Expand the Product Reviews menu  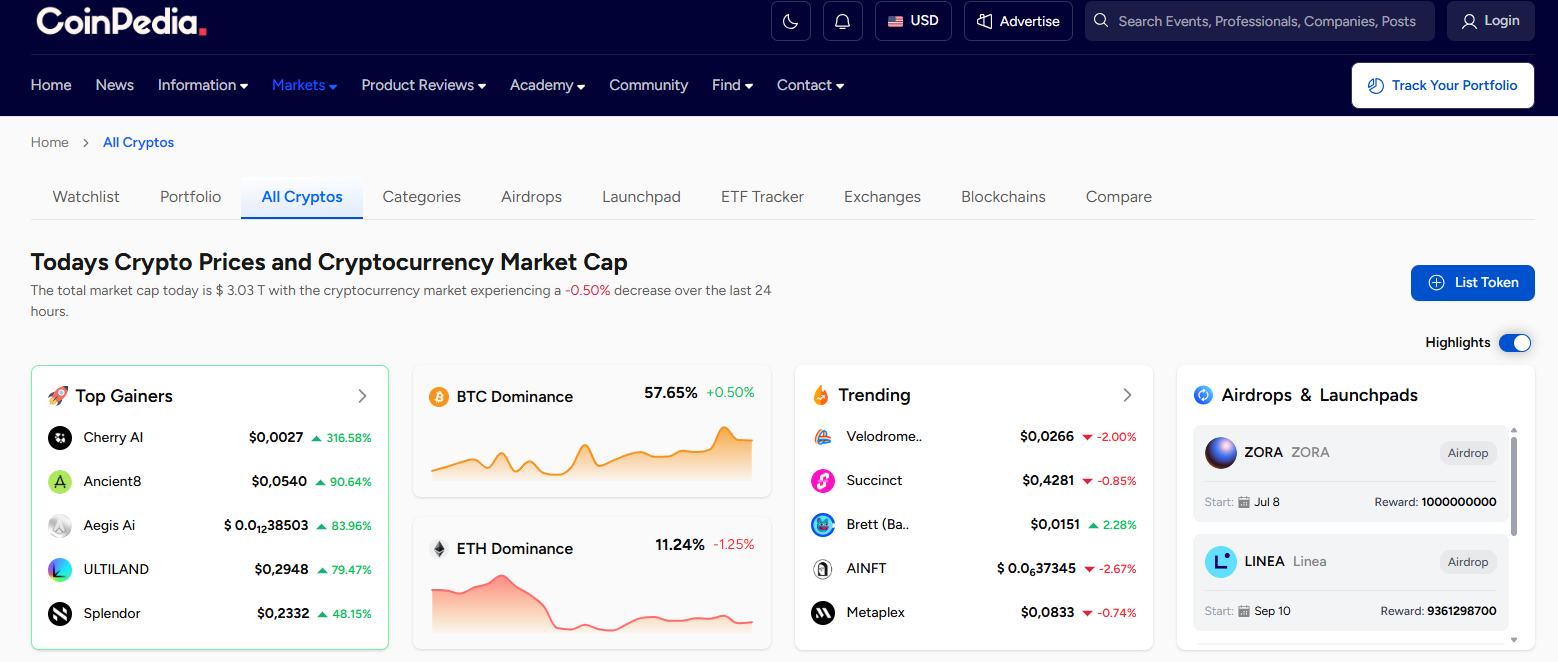coord(423,85)
